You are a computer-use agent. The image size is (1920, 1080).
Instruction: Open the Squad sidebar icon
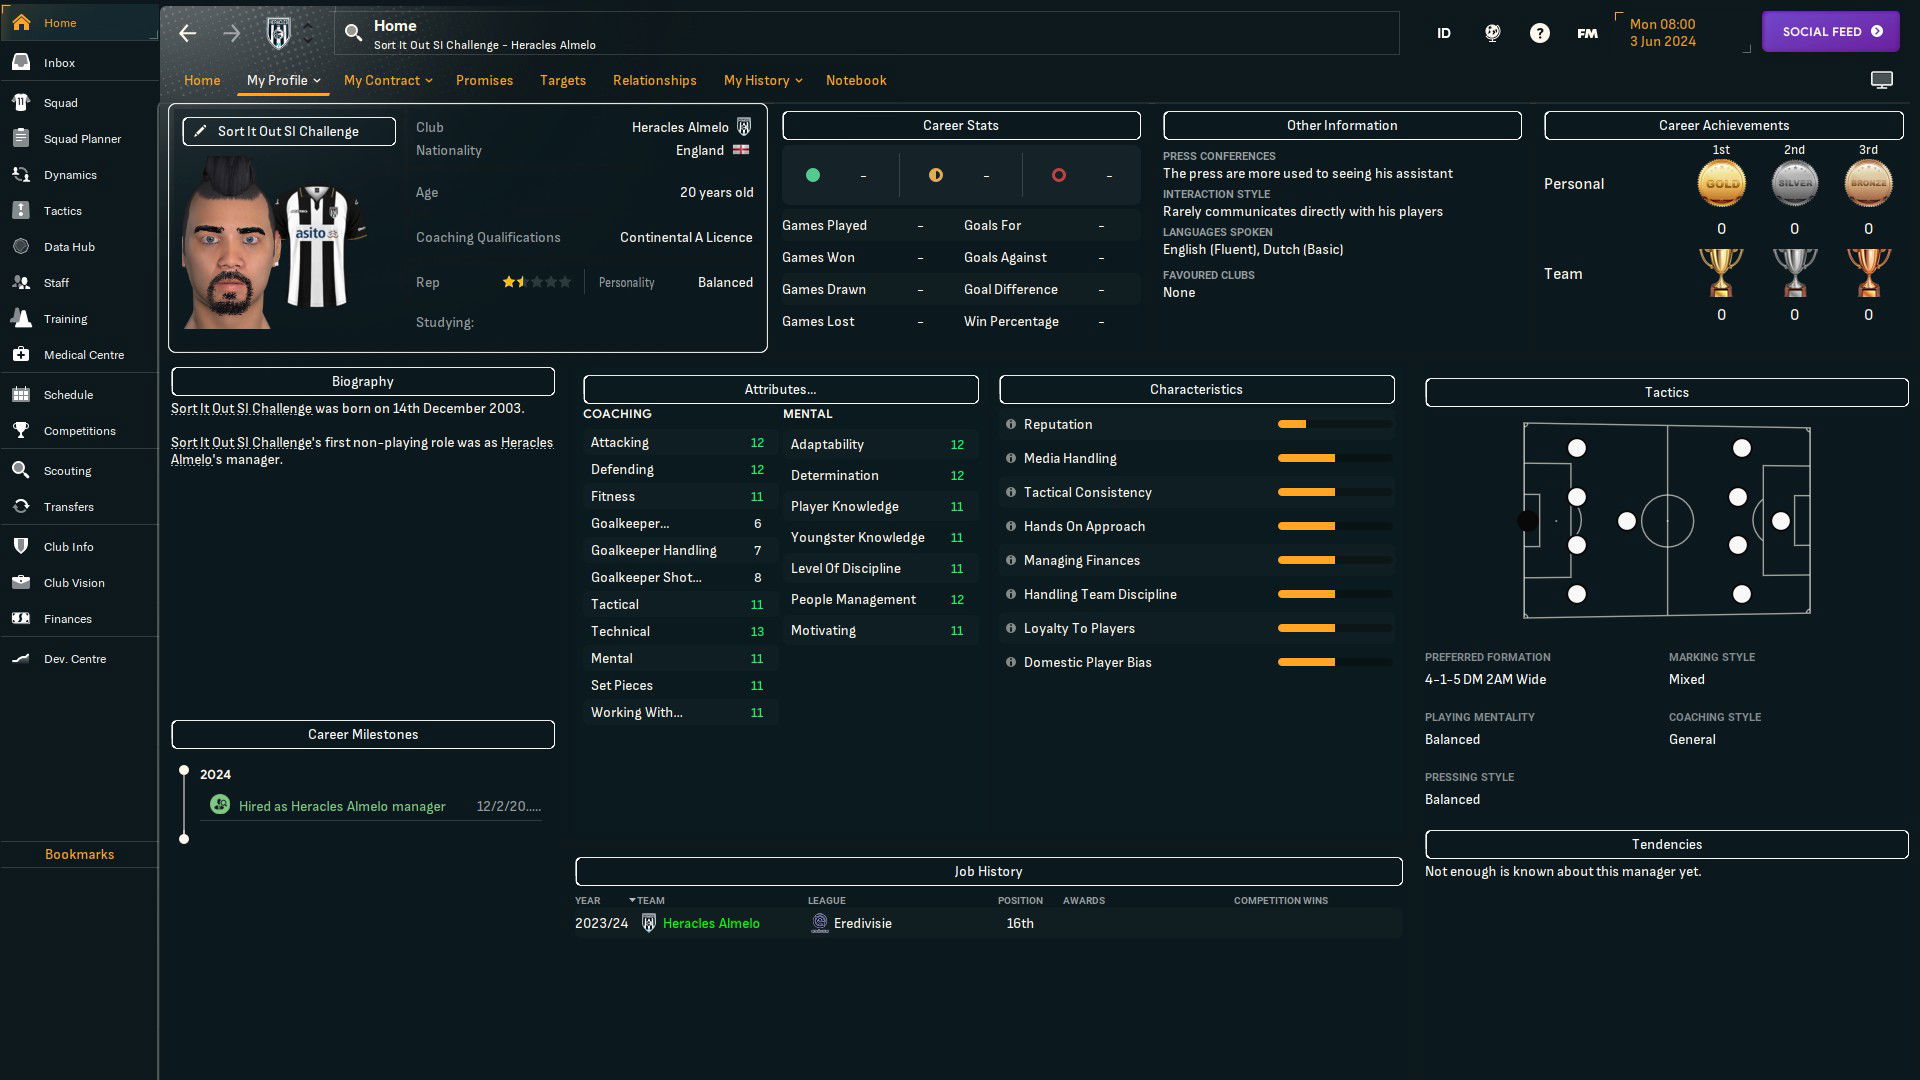[21, 102]
